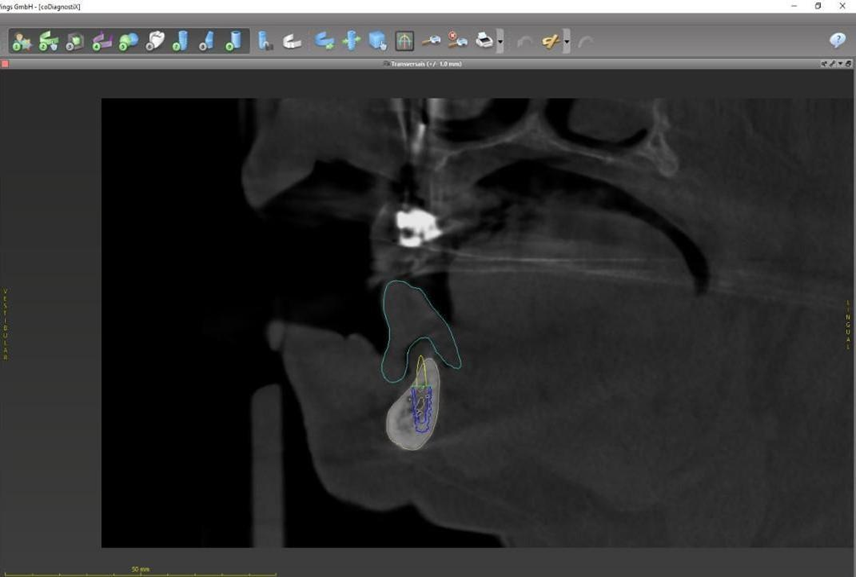Click the red square at panel header left
This screenshot has width=856, height=577.
(5, 63)
